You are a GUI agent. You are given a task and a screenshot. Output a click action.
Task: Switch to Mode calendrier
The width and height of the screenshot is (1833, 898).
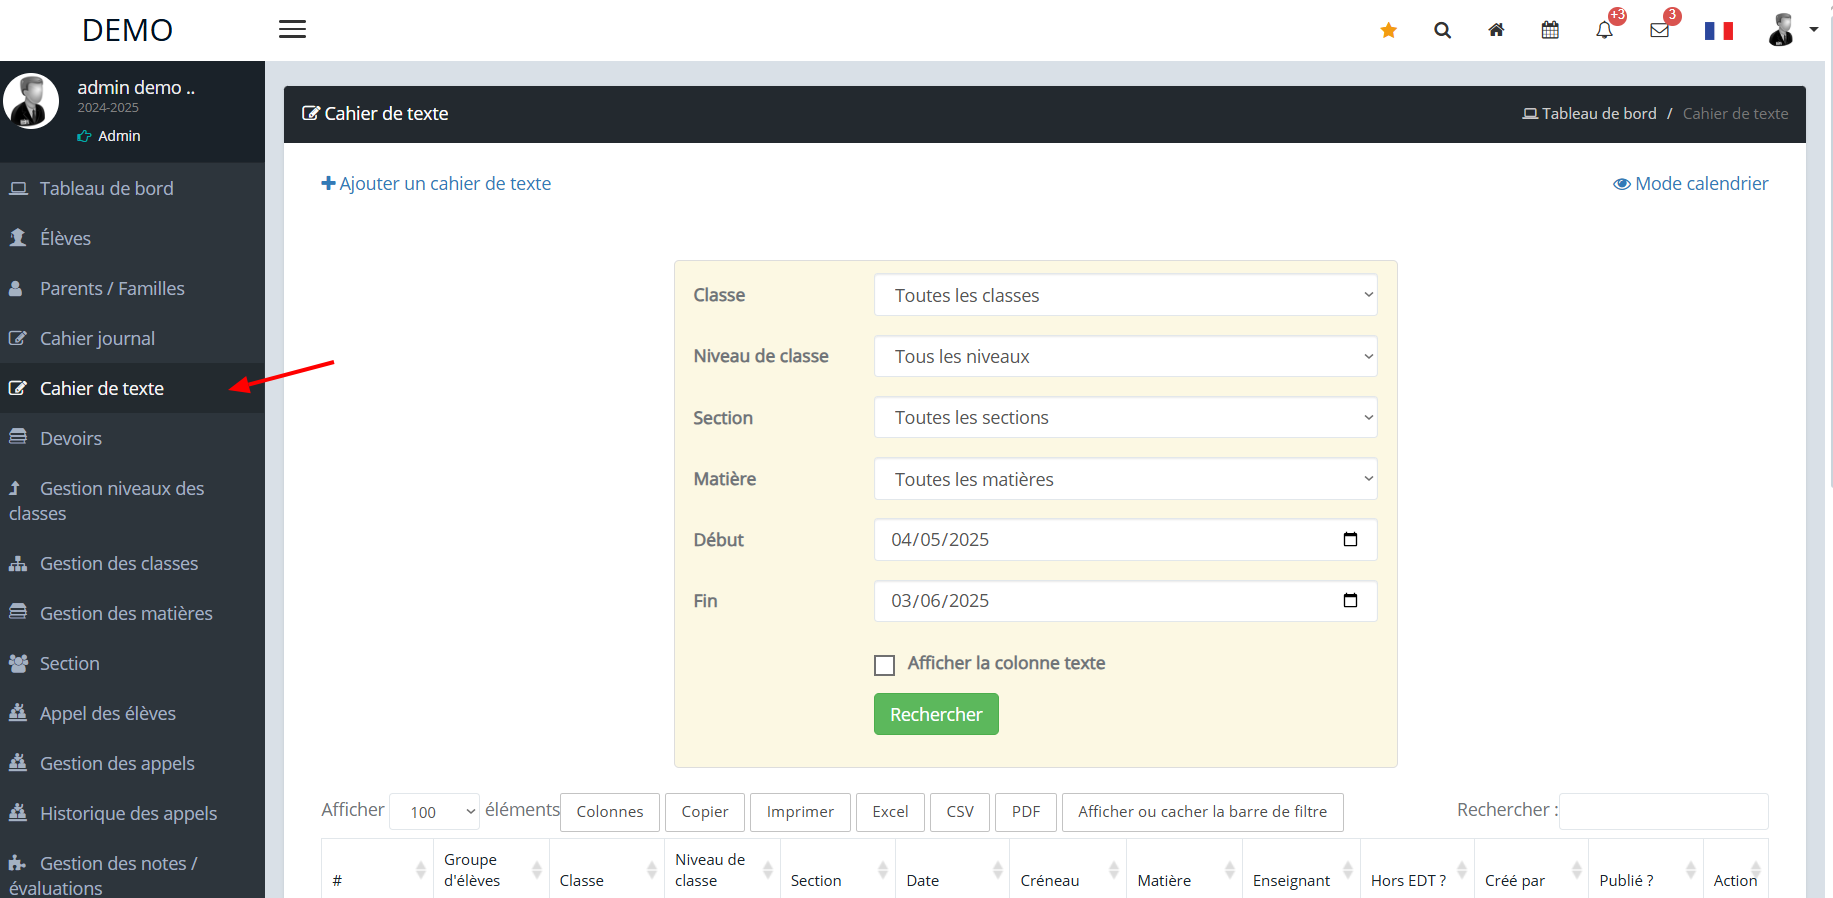point(1690,183)
